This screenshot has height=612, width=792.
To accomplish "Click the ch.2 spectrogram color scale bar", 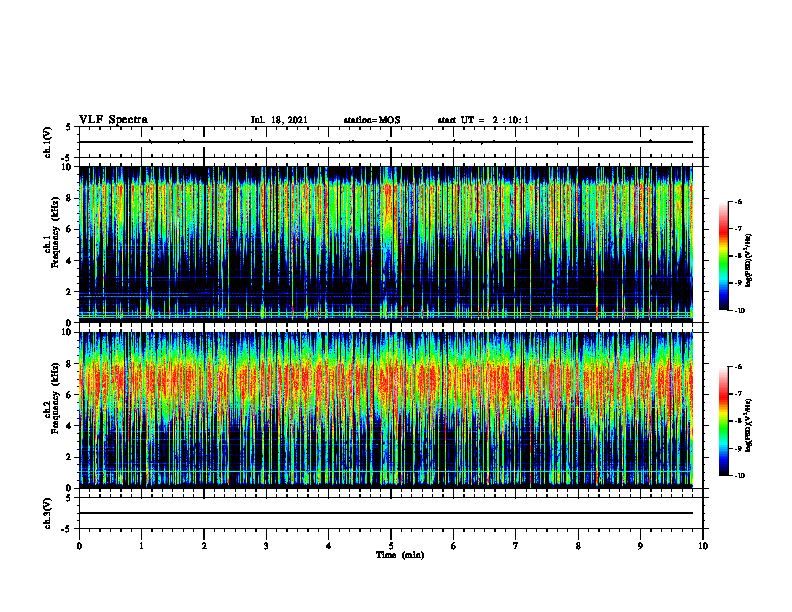I will point(724,421).
